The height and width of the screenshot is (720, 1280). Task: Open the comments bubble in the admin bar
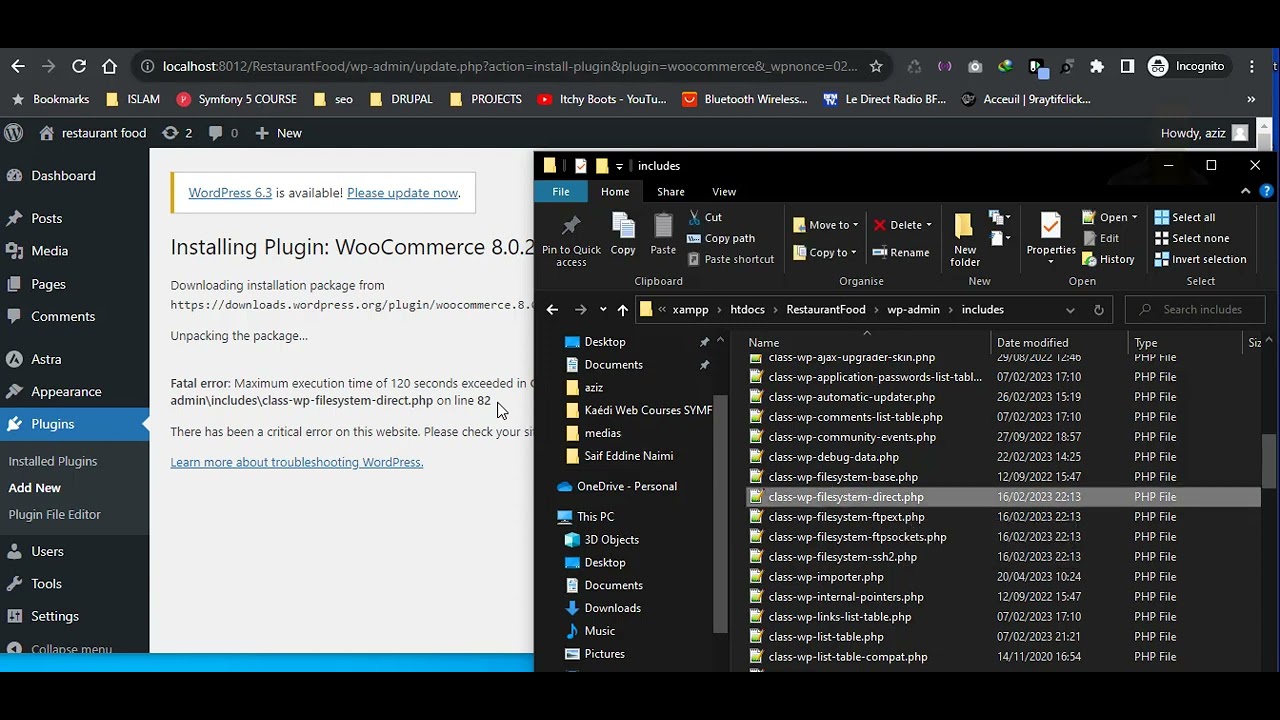tap(223, 133)
